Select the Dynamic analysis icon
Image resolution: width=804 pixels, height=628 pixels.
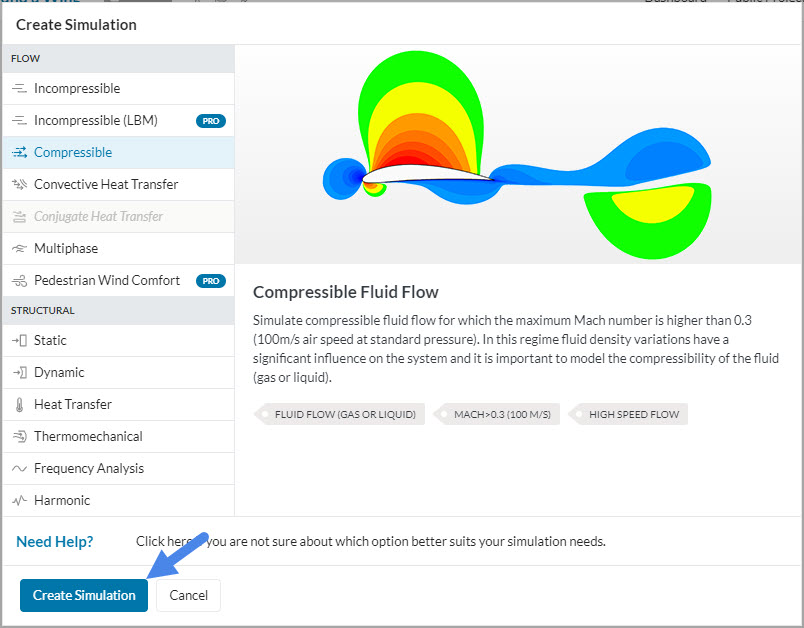(x=18, y=372)
